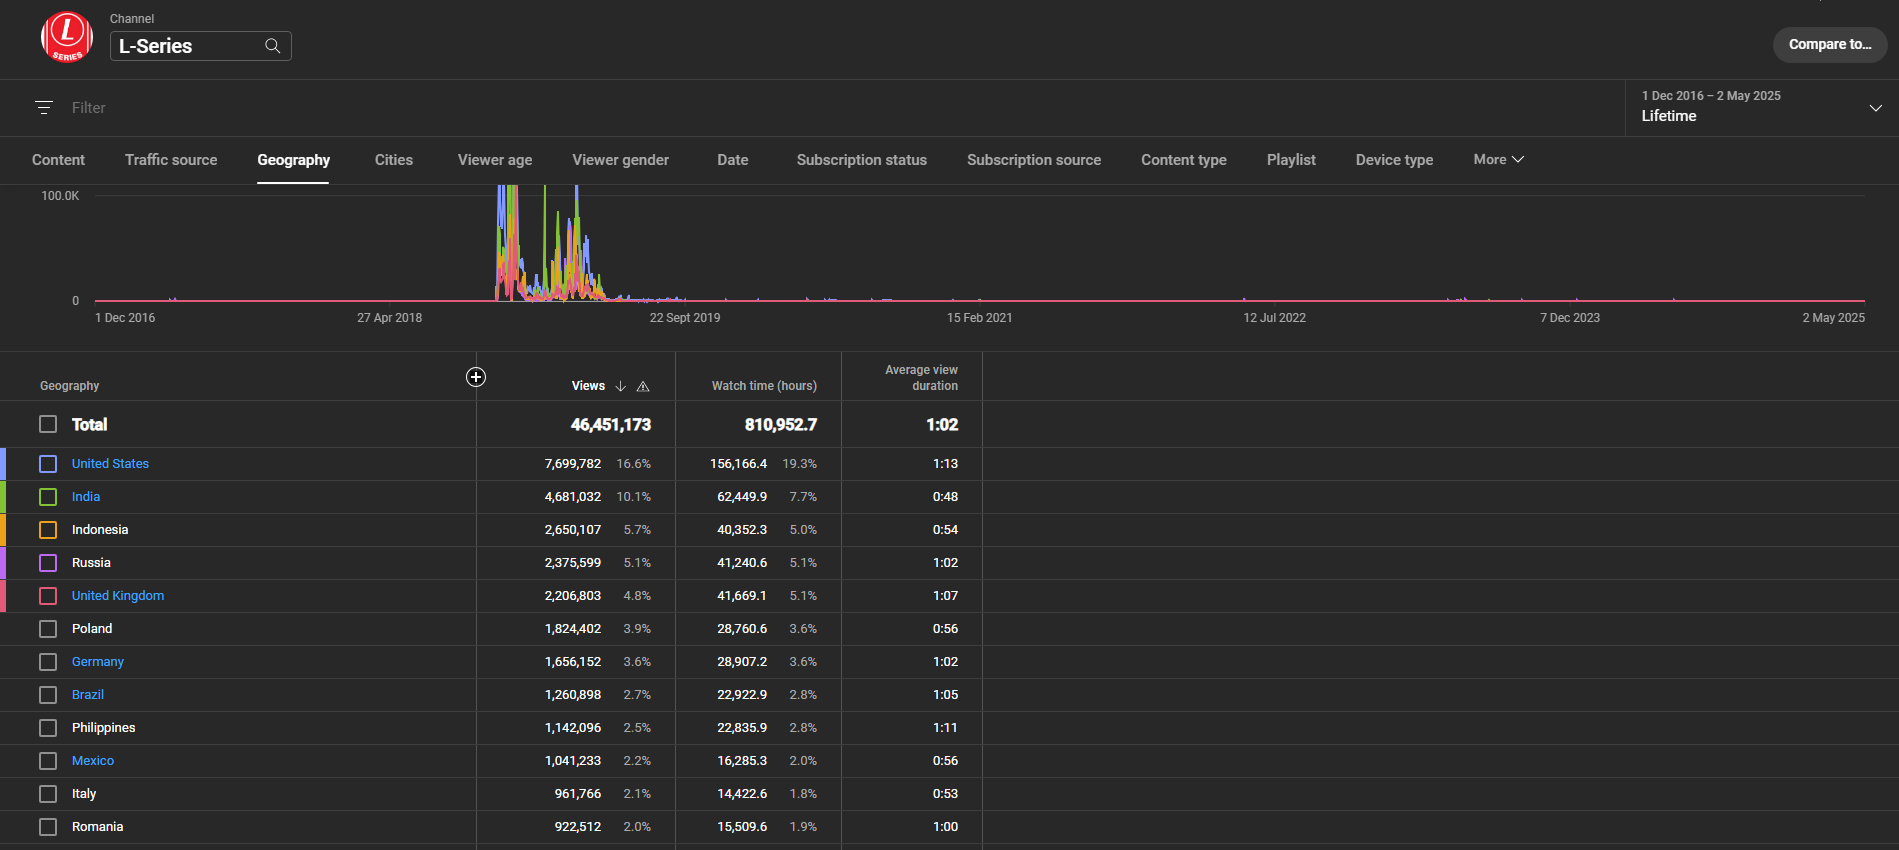Click the Compare to... button
Image resolution: width=1899 pixels, height=850 pixels.
[x=1830, y=44]
